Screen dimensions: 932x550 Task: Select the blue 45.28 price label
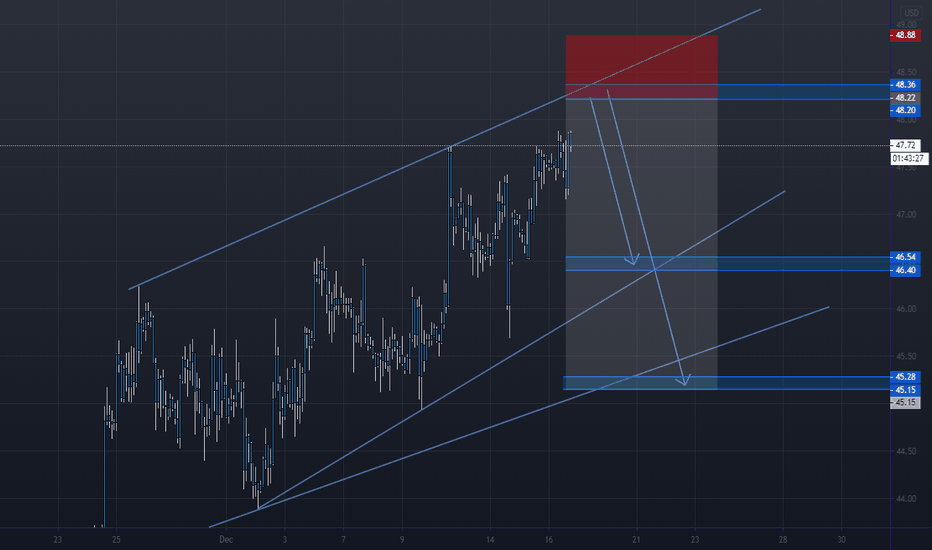905,376
